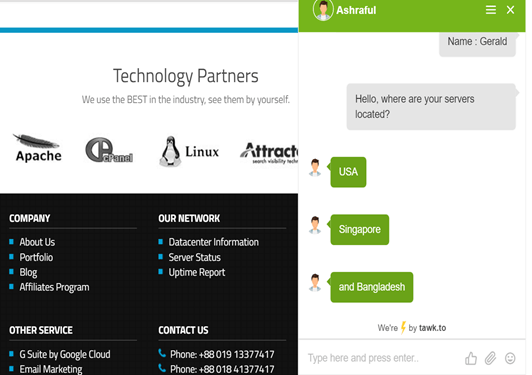
Task: Click the 'Name : Gerald' message bubble
Action: coord(477,43)
